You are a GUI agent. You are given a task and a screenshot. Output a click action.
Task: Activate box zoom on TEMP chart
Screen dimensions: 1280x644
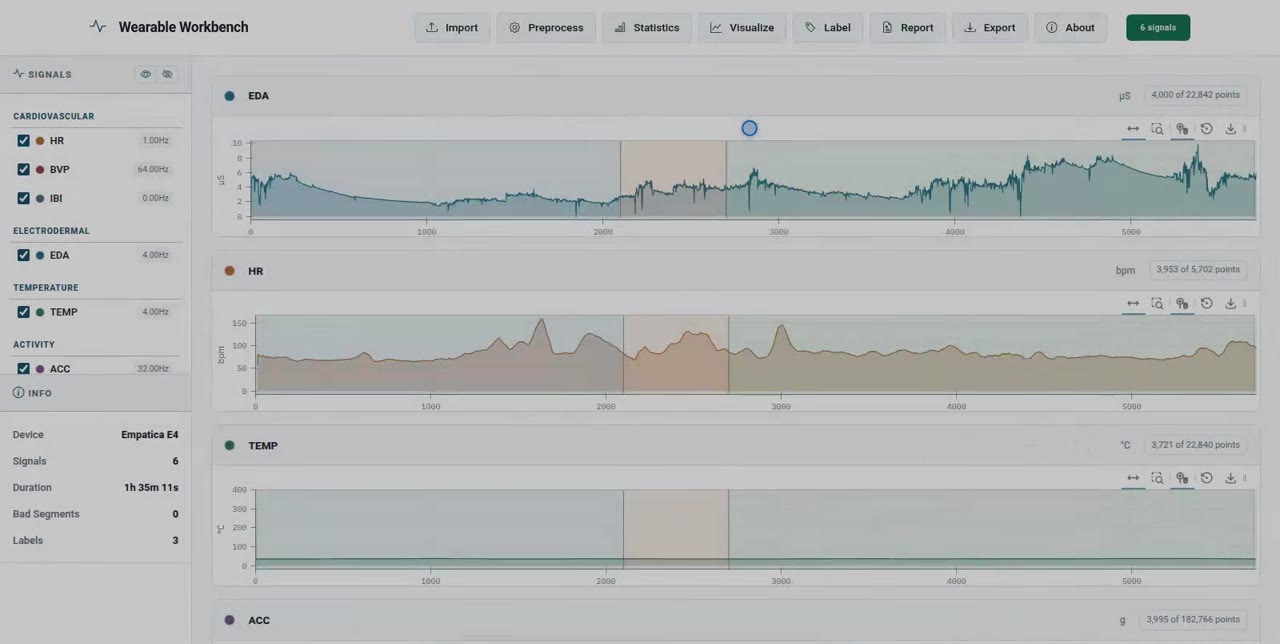[x=1157, y=478]
